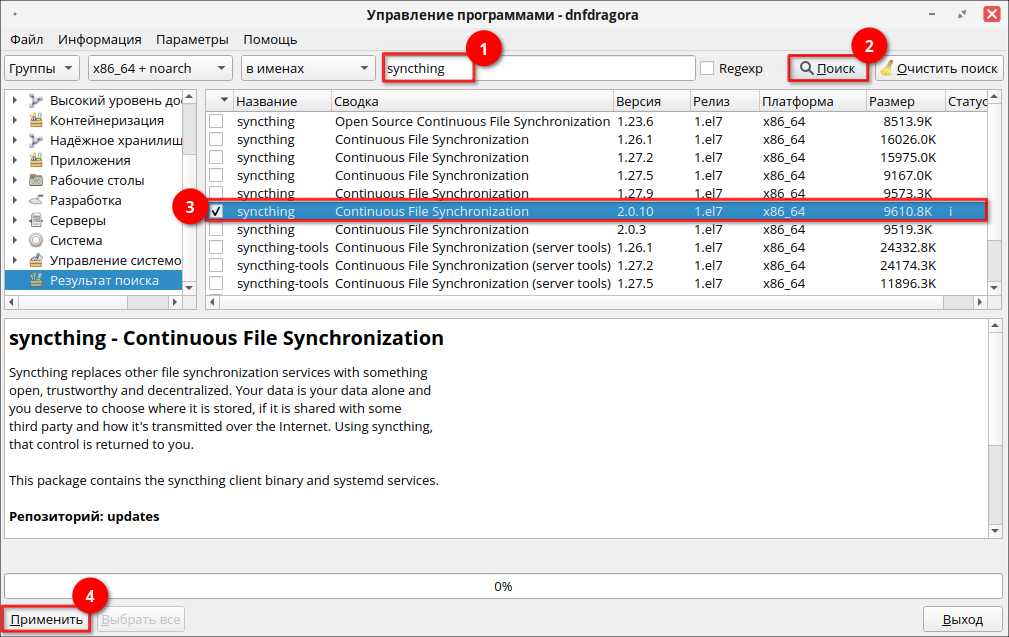This screenshot has width=1009, height=637.
Task: Open the Группы filter dropdown
Action: tap(42, 68)
